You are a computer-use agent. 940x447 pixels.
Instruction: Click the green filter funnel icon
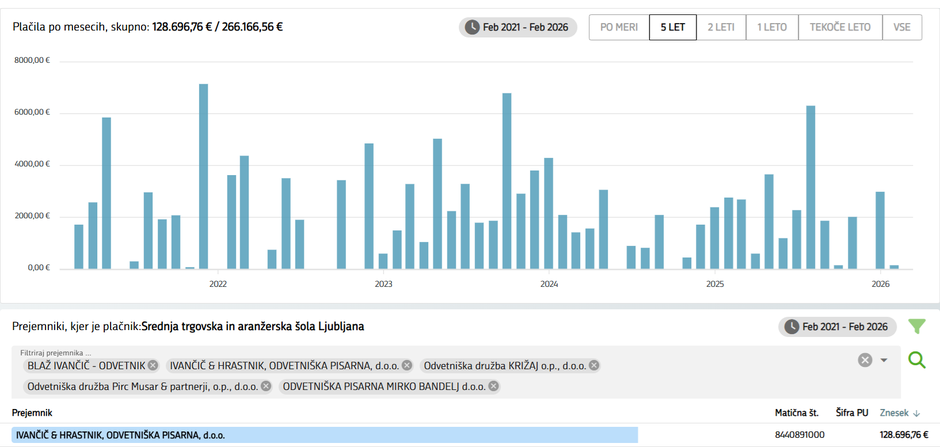point(916,326)
